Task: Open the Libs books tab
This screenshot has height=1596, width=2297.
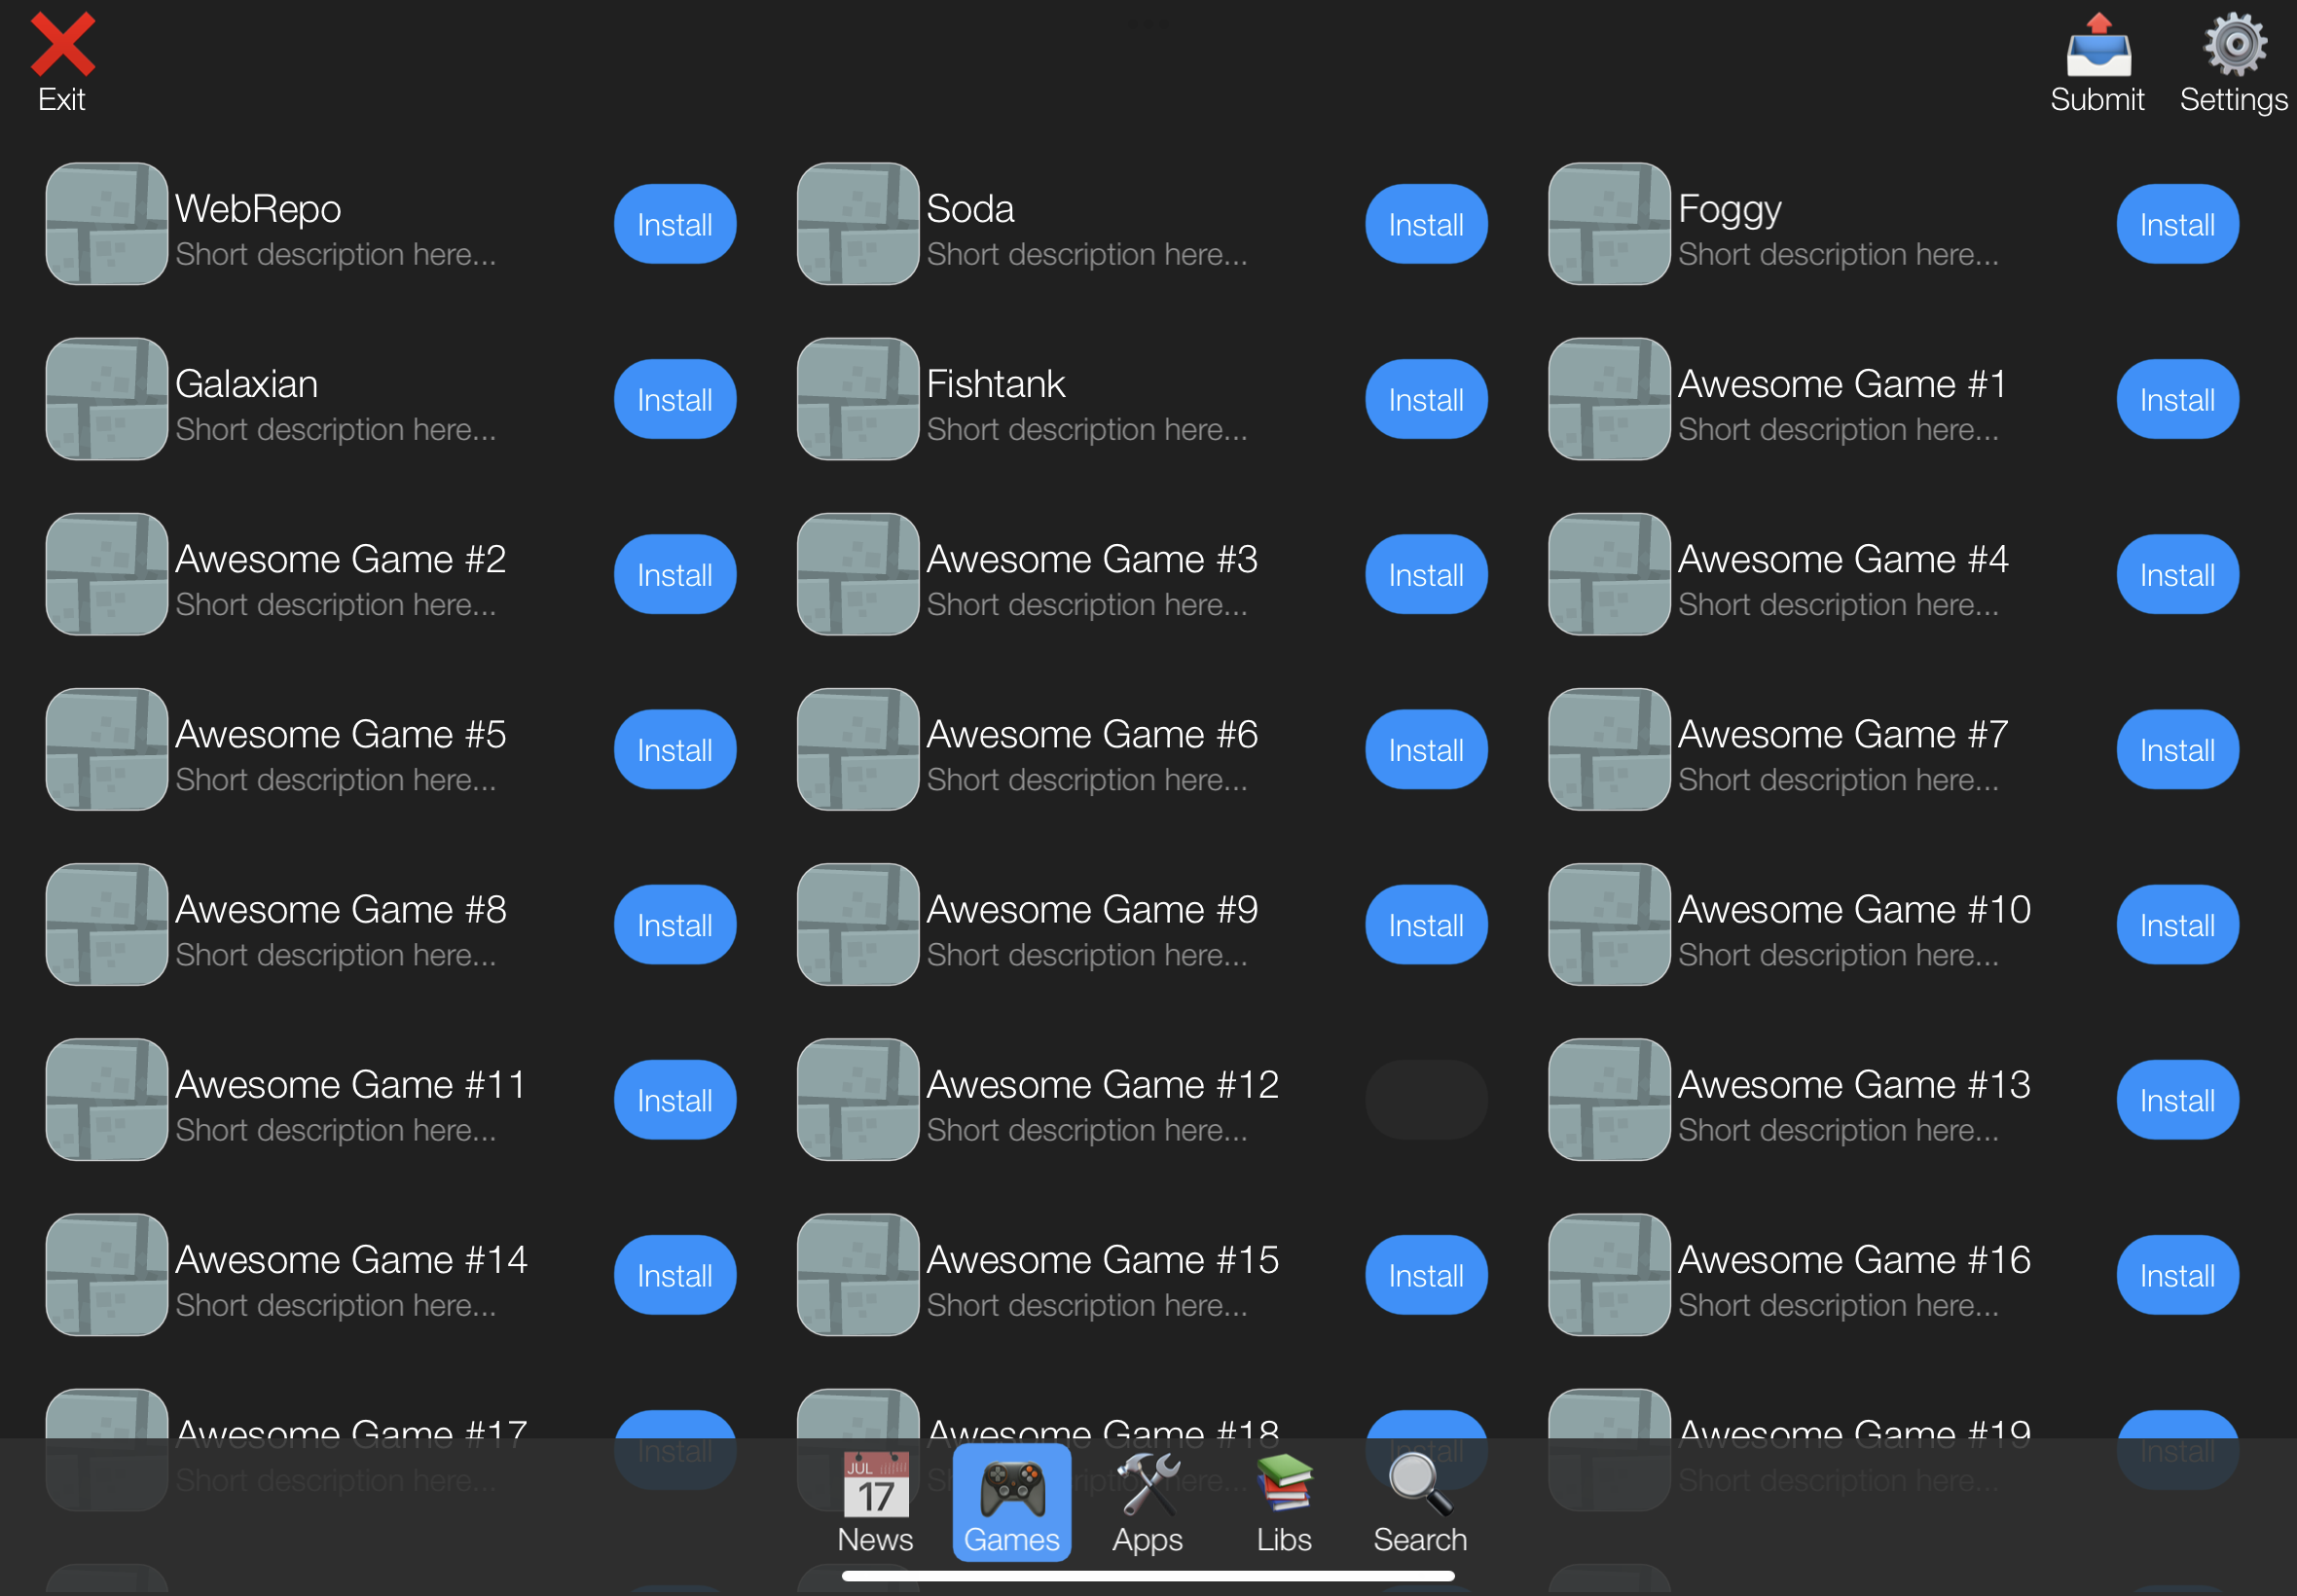Action: pyautogui.click(x=1283, y=1502)
